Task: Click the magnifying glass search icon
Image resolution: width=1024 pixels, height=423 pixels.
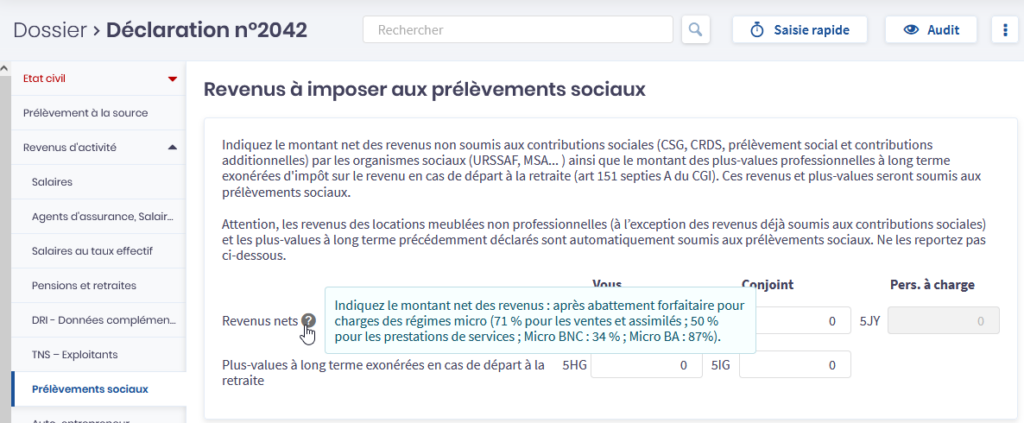Action: click(696, 30)
